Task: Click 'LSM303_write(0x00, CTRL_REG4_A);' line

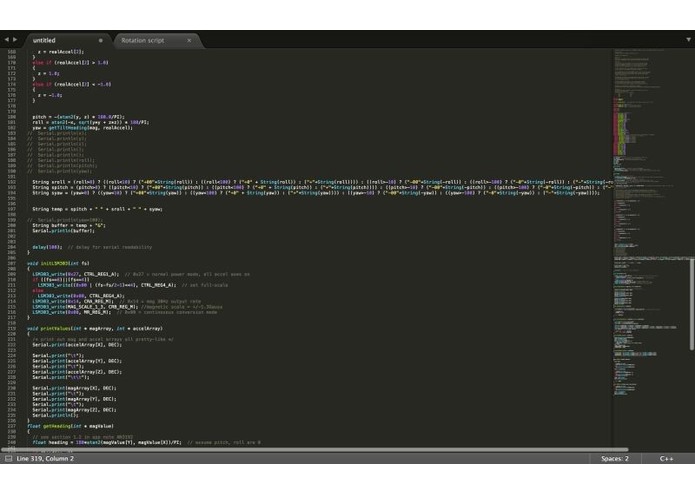Action: tap(81, 296)
